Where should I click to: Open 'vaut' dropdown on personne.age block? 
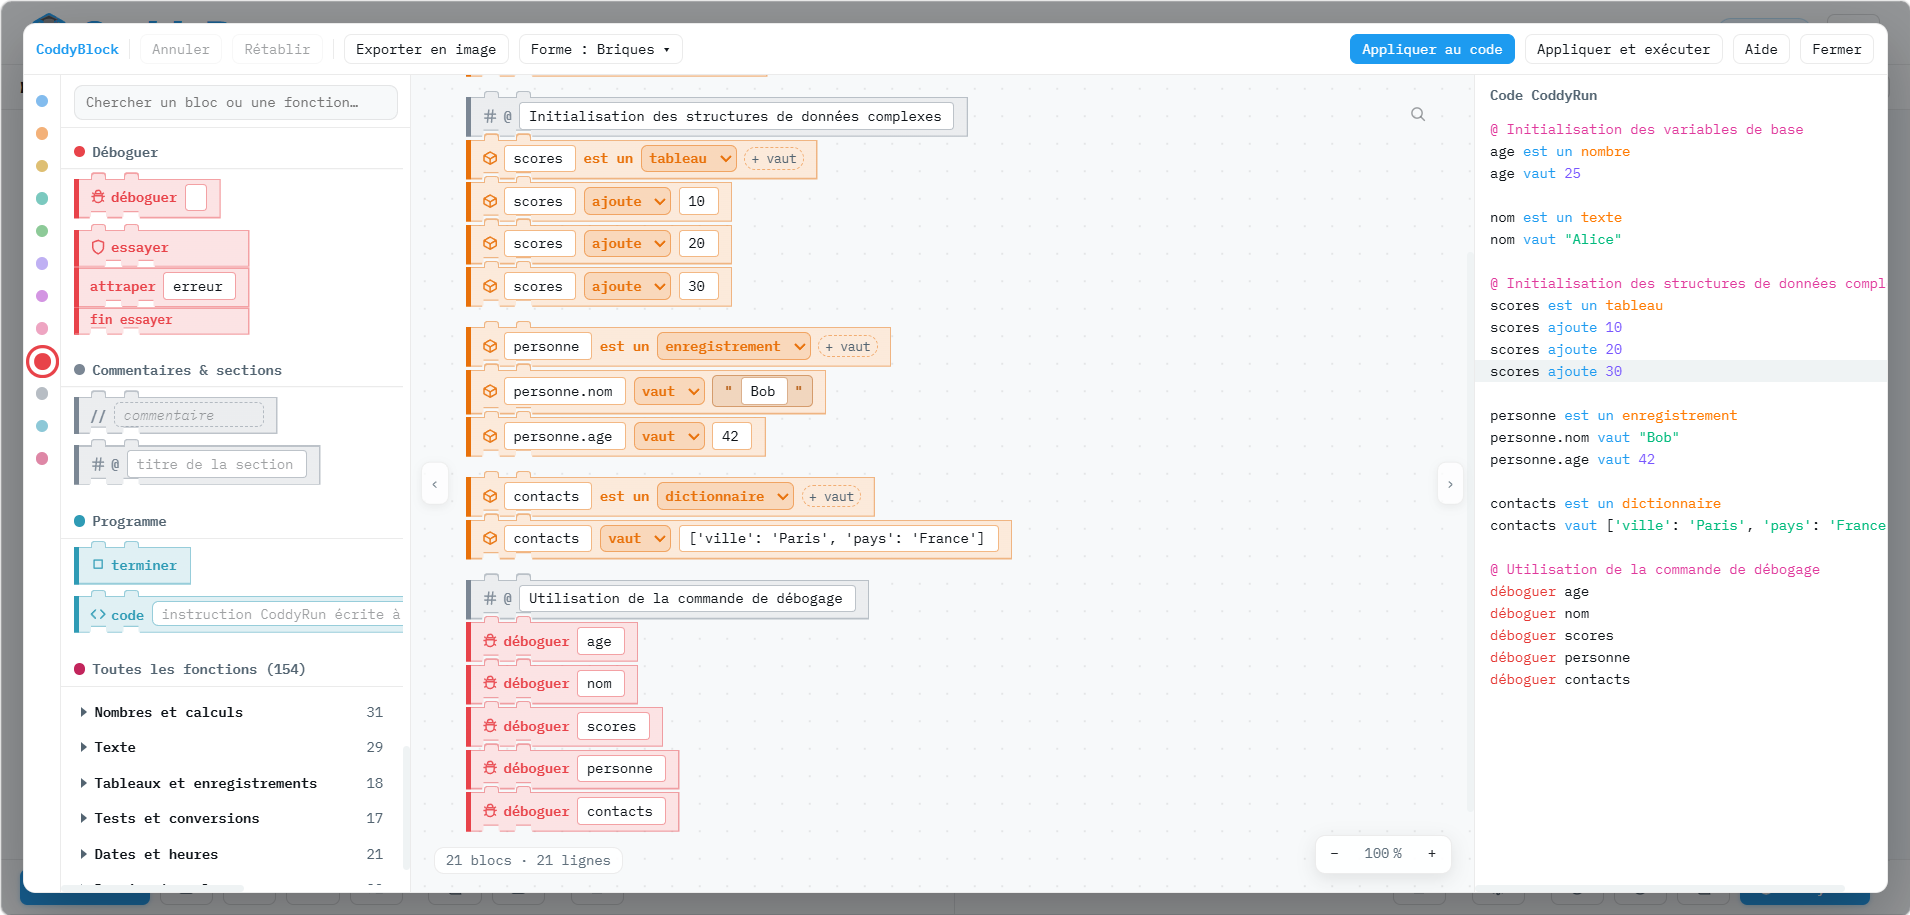click(669, 436)
